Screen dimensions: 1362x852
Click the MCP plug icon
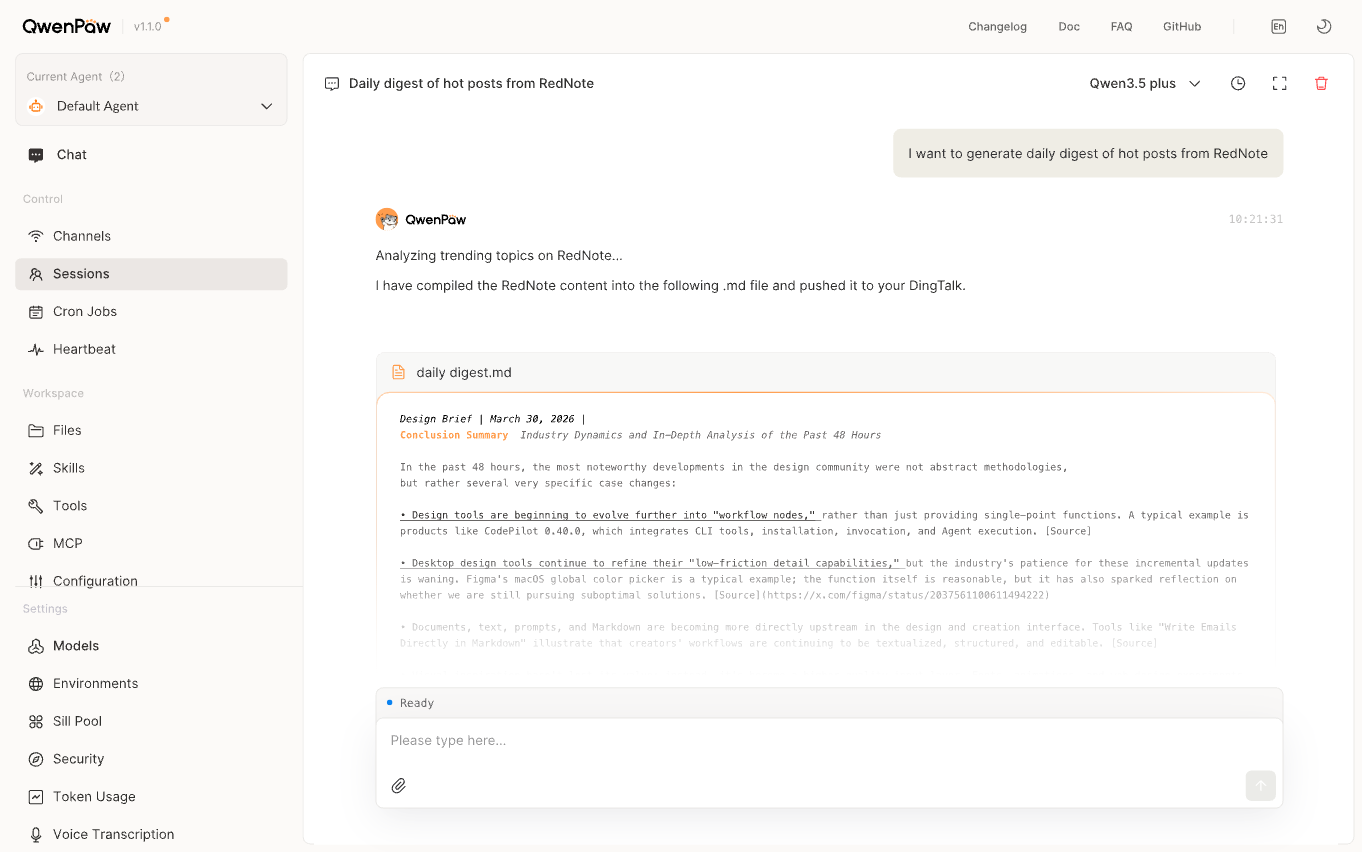pos(36,544)
